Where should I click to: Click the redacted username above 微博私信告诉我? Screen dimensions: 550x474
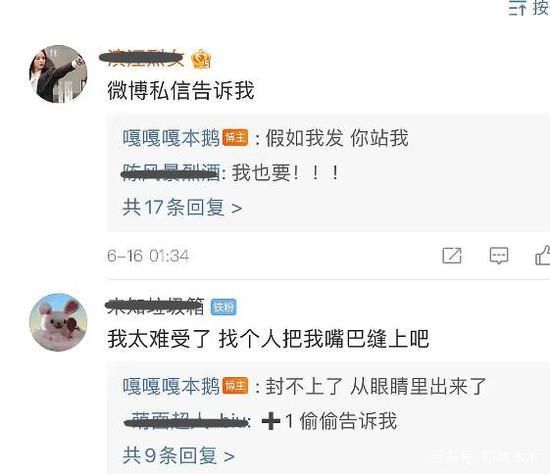pyautogui.click(x=142, y=58)
